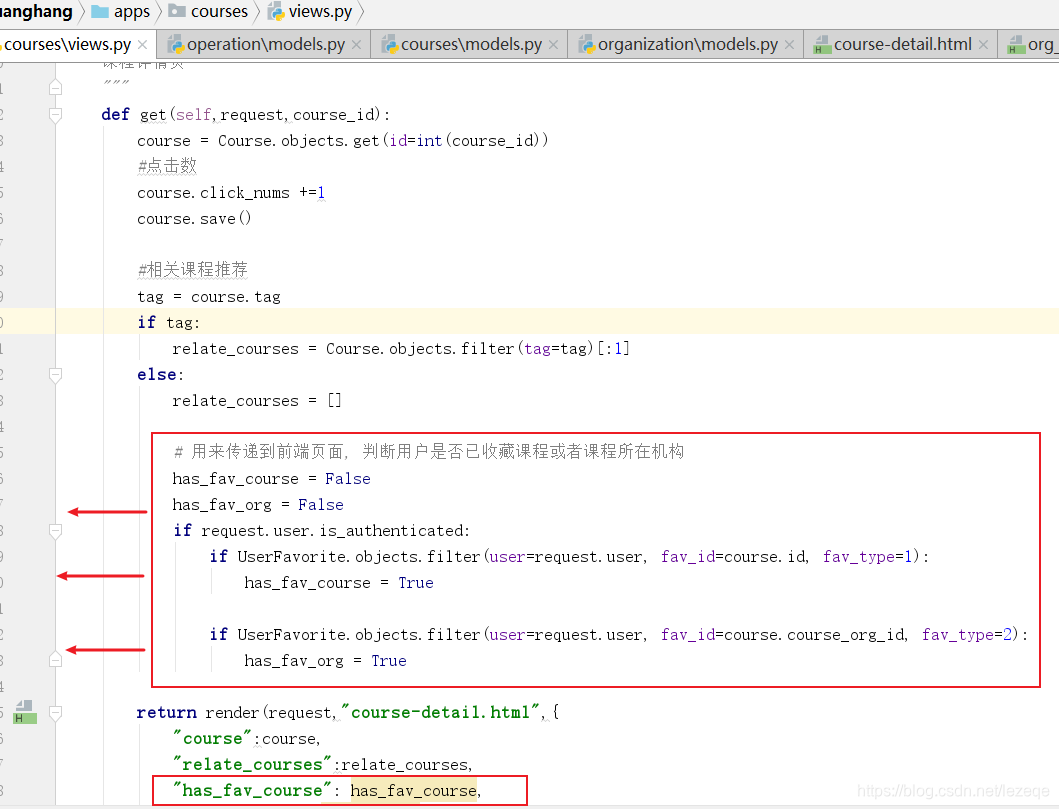Click the HTML icon on course-detail.html tab
Viewport: 1059px width, 809px height.
click(x=820, y=44)
